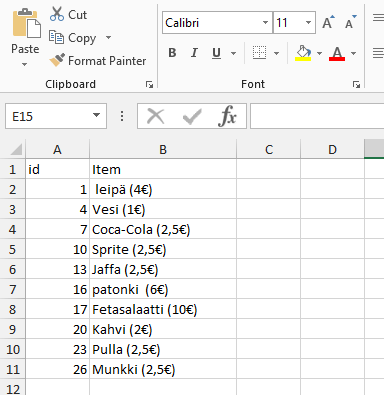
Task: Select id cell with value 26
Action: 57,369
